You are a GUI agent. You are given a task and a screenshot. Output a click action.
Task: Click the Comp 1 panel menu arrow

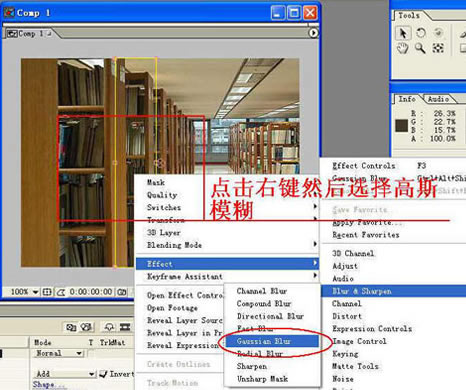point(313,33)
